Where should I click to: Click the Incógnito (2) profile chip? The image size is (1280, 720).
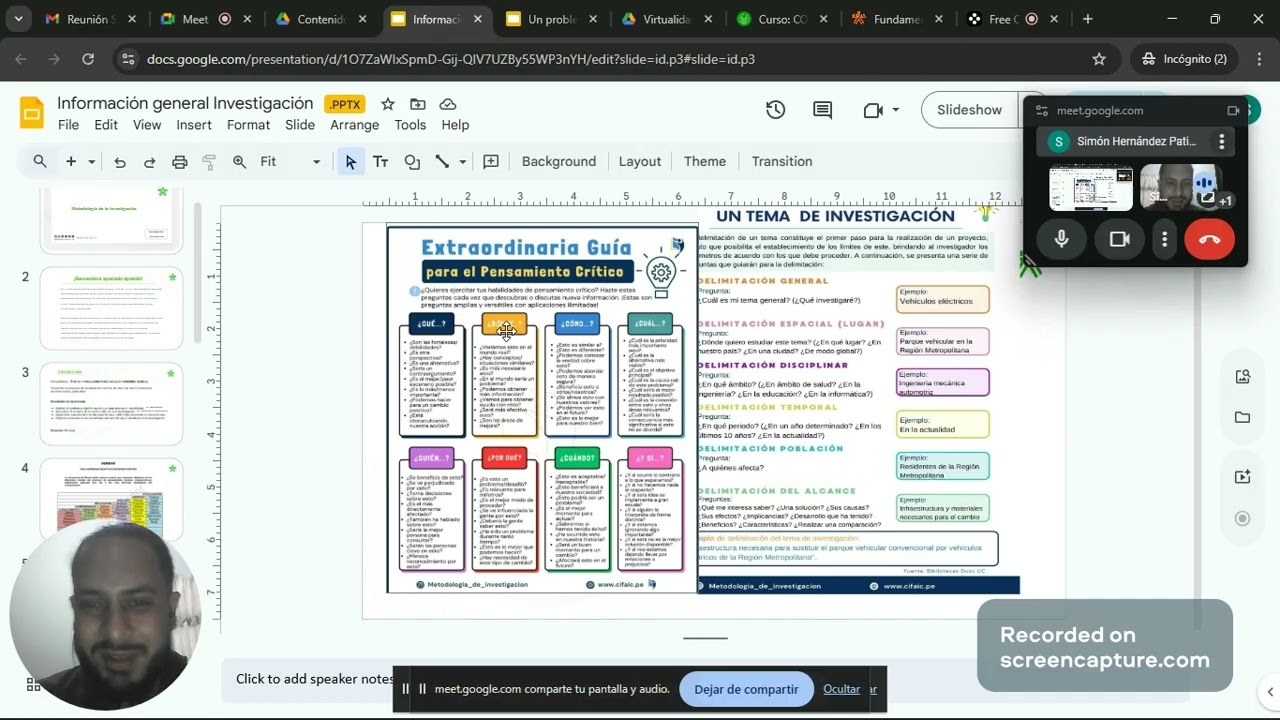pyautogui.click(x=1185, y=59)
